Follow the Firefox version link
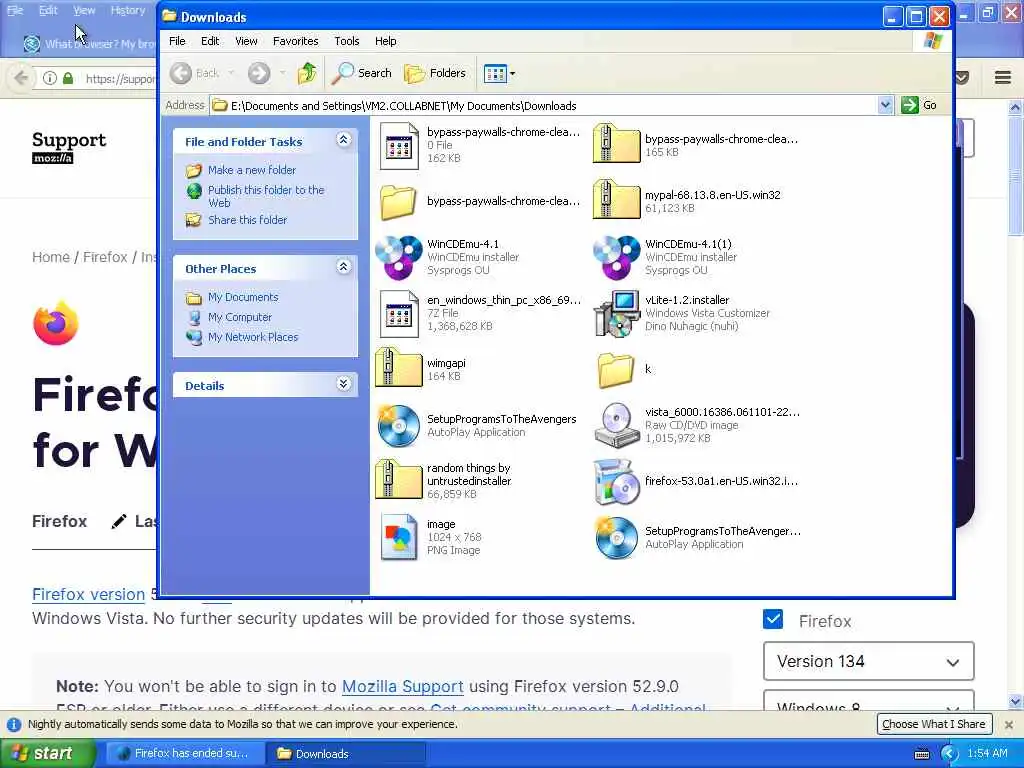This screenshot has width=1024, height=768. point(88,594)
